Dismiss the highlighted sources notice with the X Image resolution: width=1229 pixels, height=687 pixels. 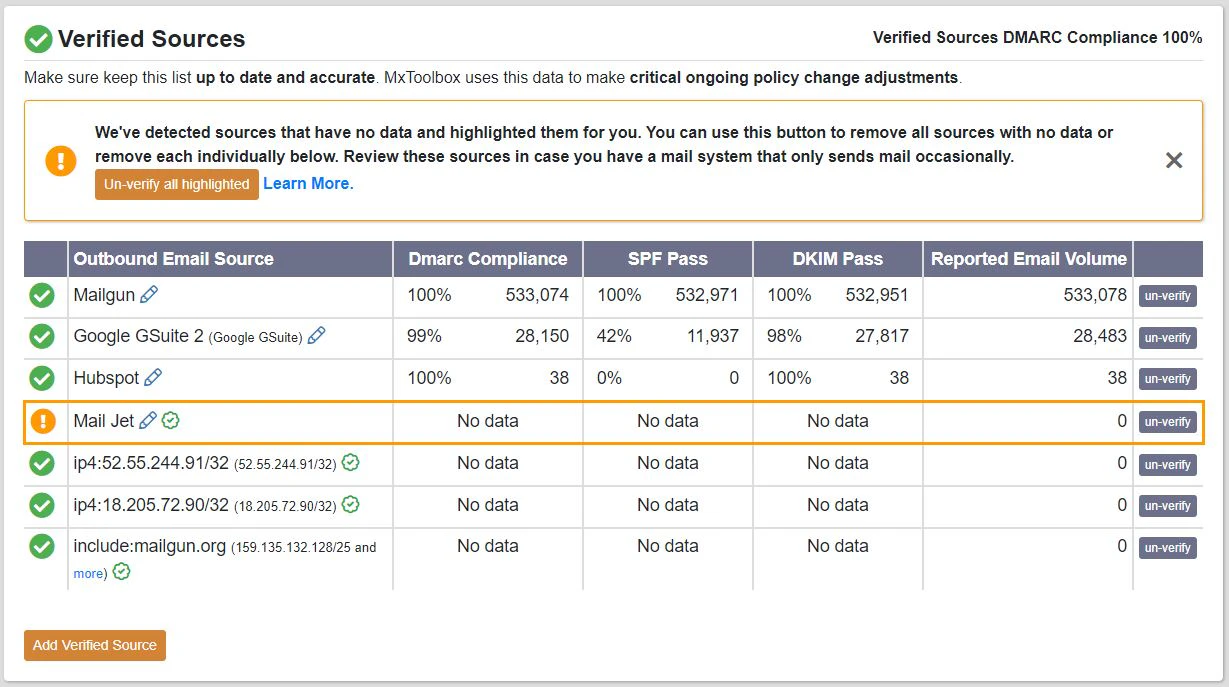click(x=1173, y=160)
